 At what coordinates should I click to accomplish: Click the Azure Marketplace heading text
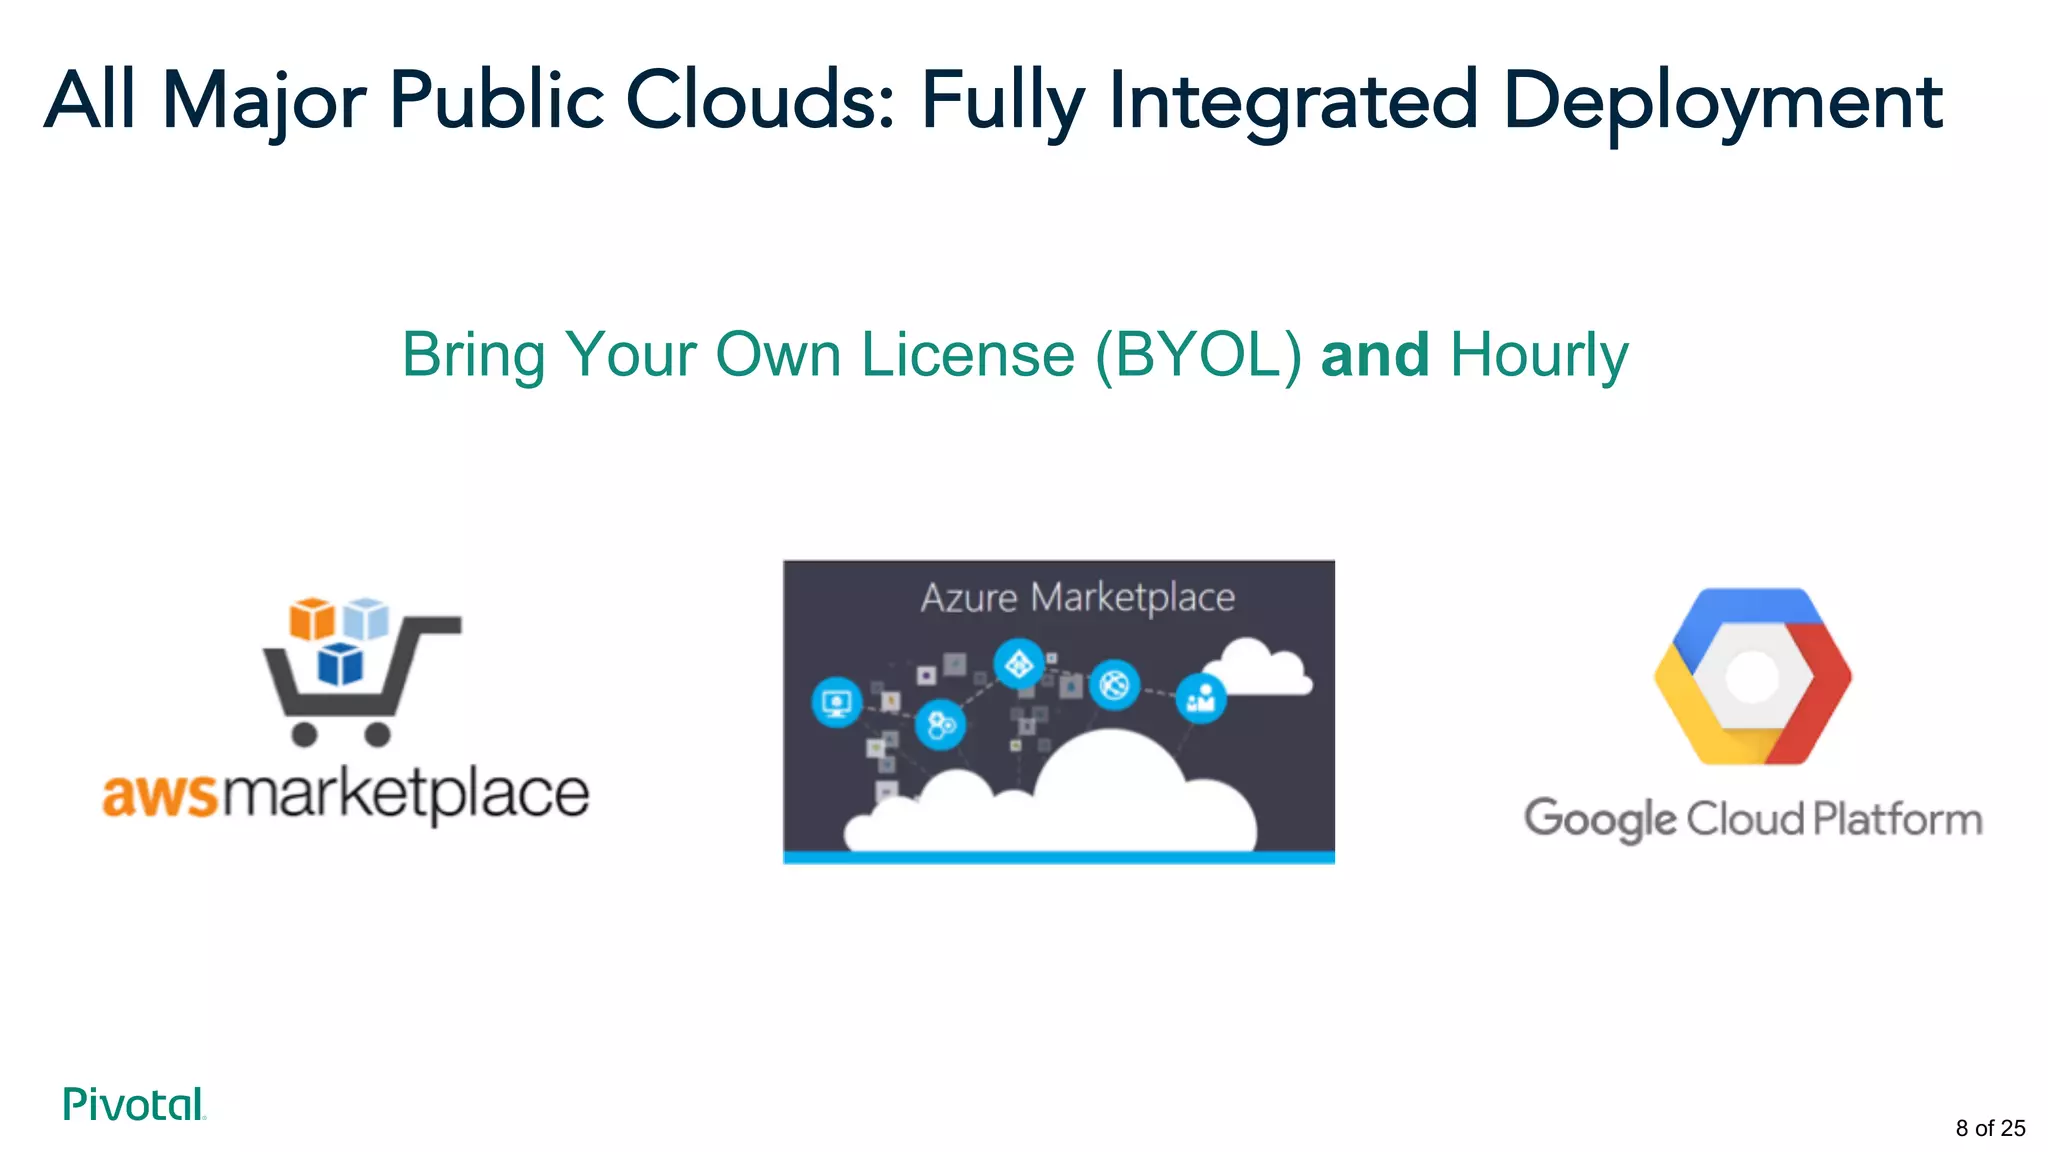point(1078,598)
